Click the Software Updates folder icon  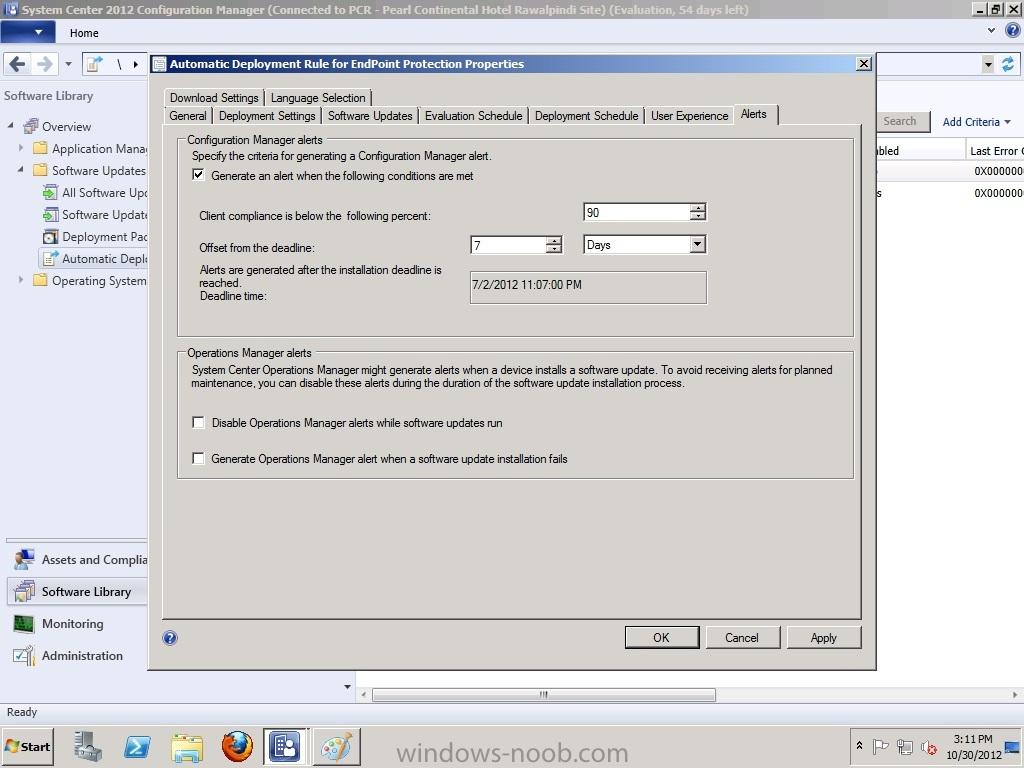tap(40, 170)
